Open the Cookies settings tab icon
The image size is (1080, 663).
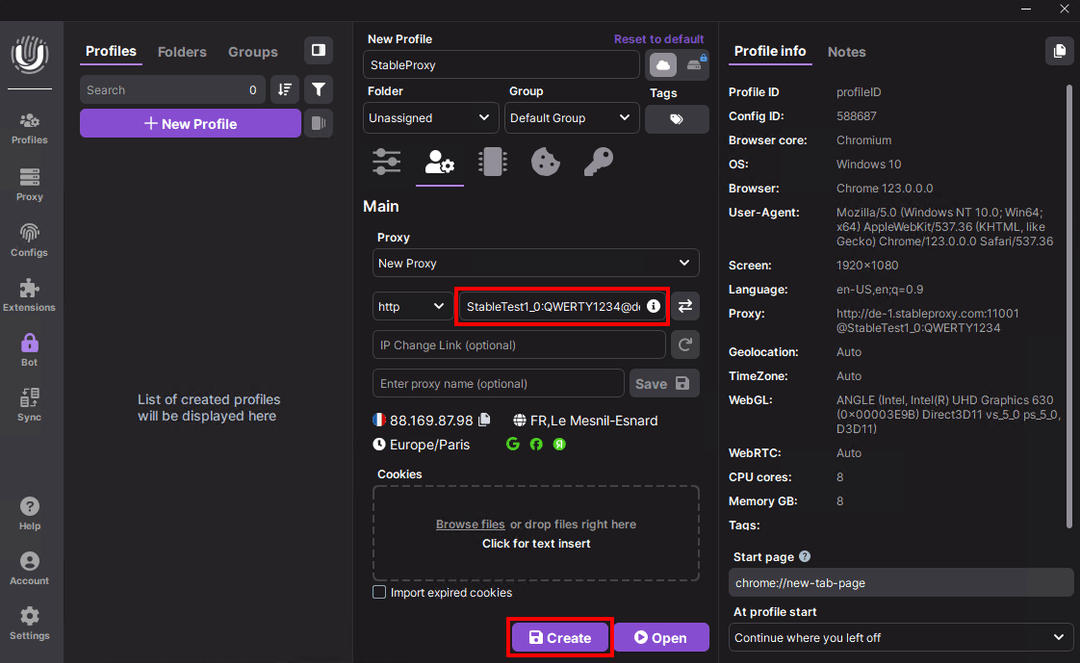pos(545,162)
